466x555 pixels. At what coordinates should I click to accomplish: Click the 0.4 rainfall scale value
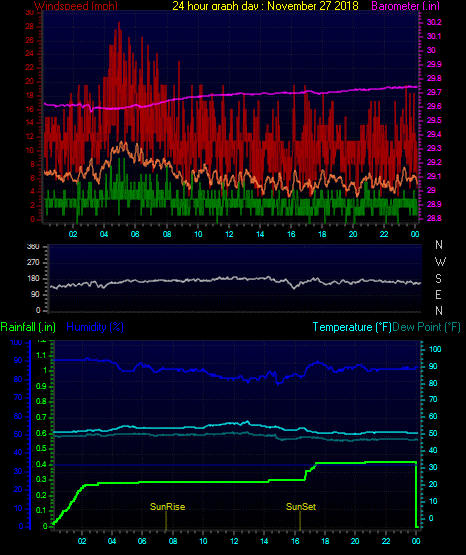pos(41,464)
